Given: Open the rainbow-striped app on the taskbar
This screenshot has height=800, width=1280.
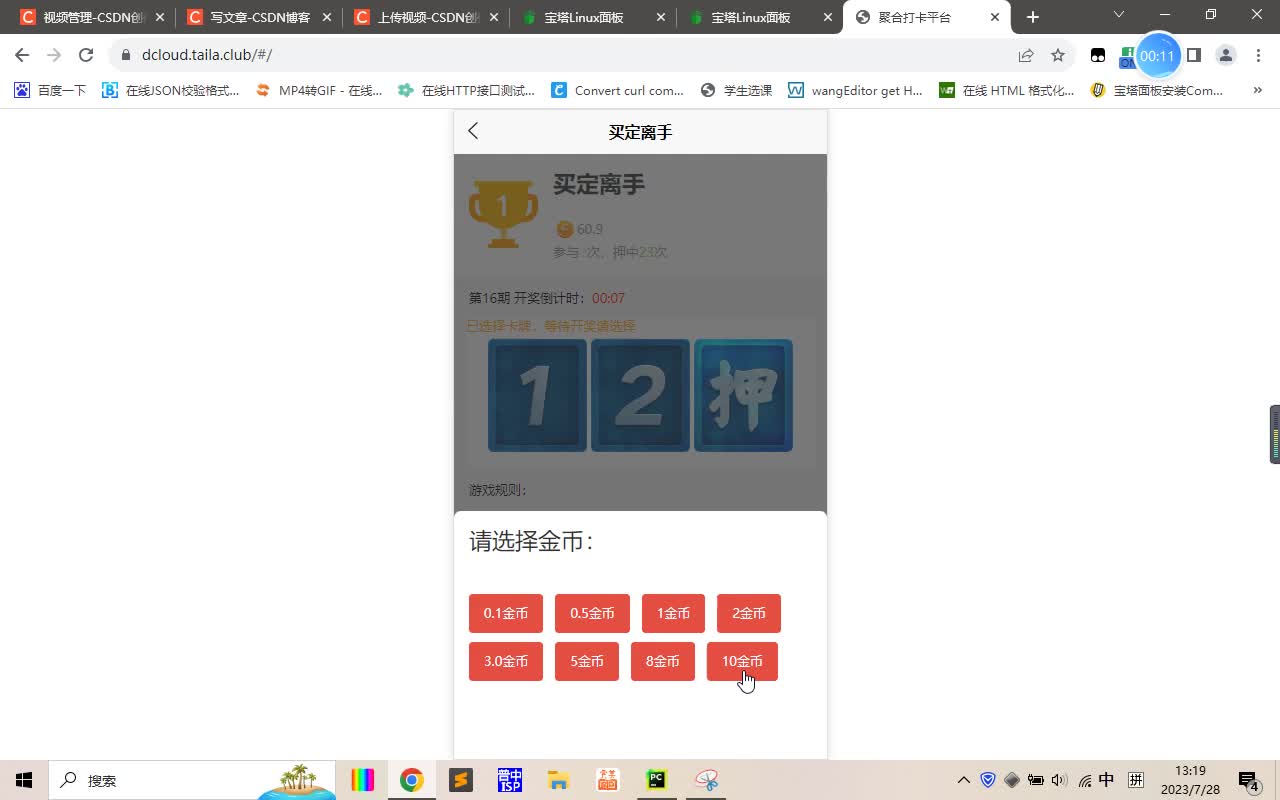Looking at the screenshot, I should pyautogui.click(x=363, y=780).
